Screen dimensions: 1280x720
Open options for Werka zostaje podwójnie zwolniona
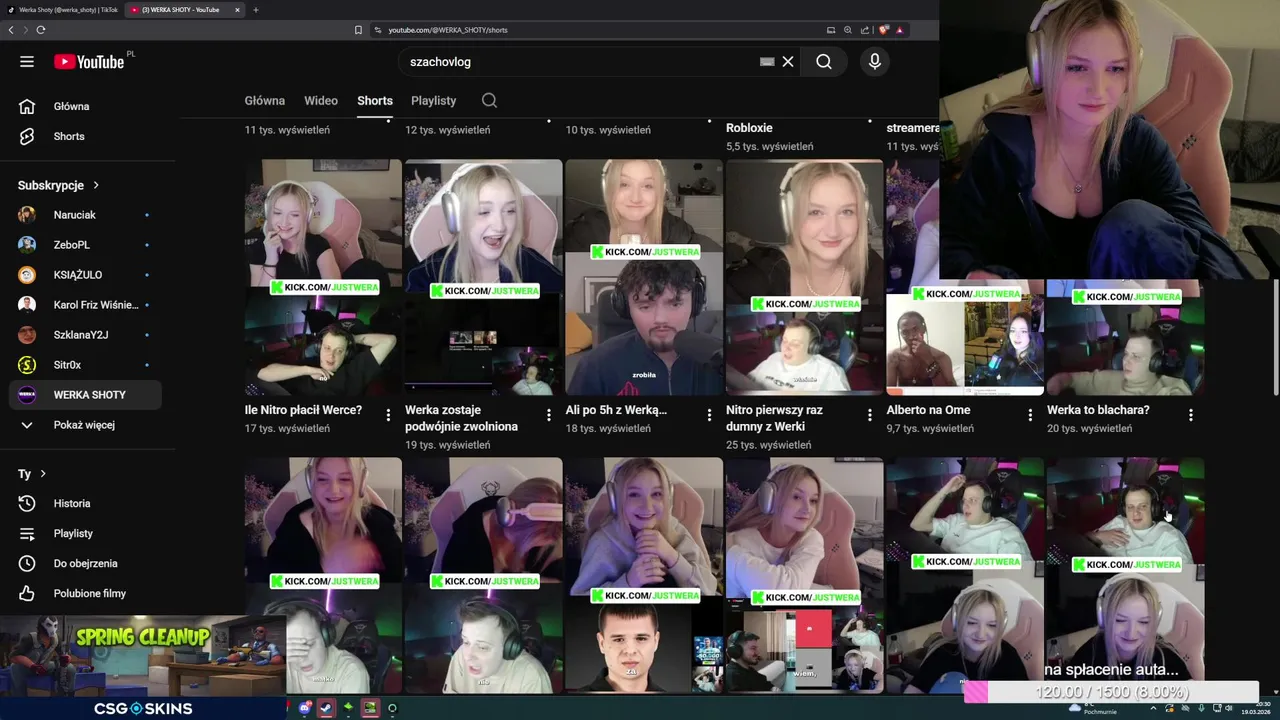[549, 415]
